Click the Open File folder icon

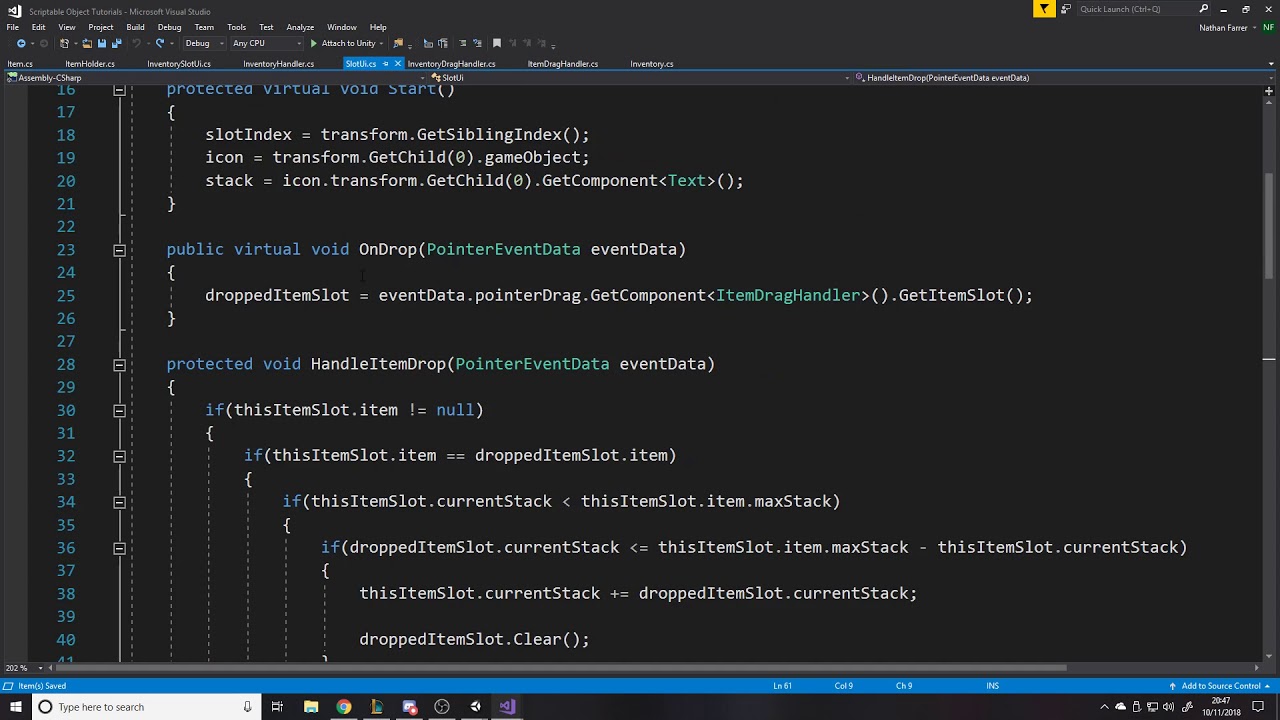click(87, 43)
